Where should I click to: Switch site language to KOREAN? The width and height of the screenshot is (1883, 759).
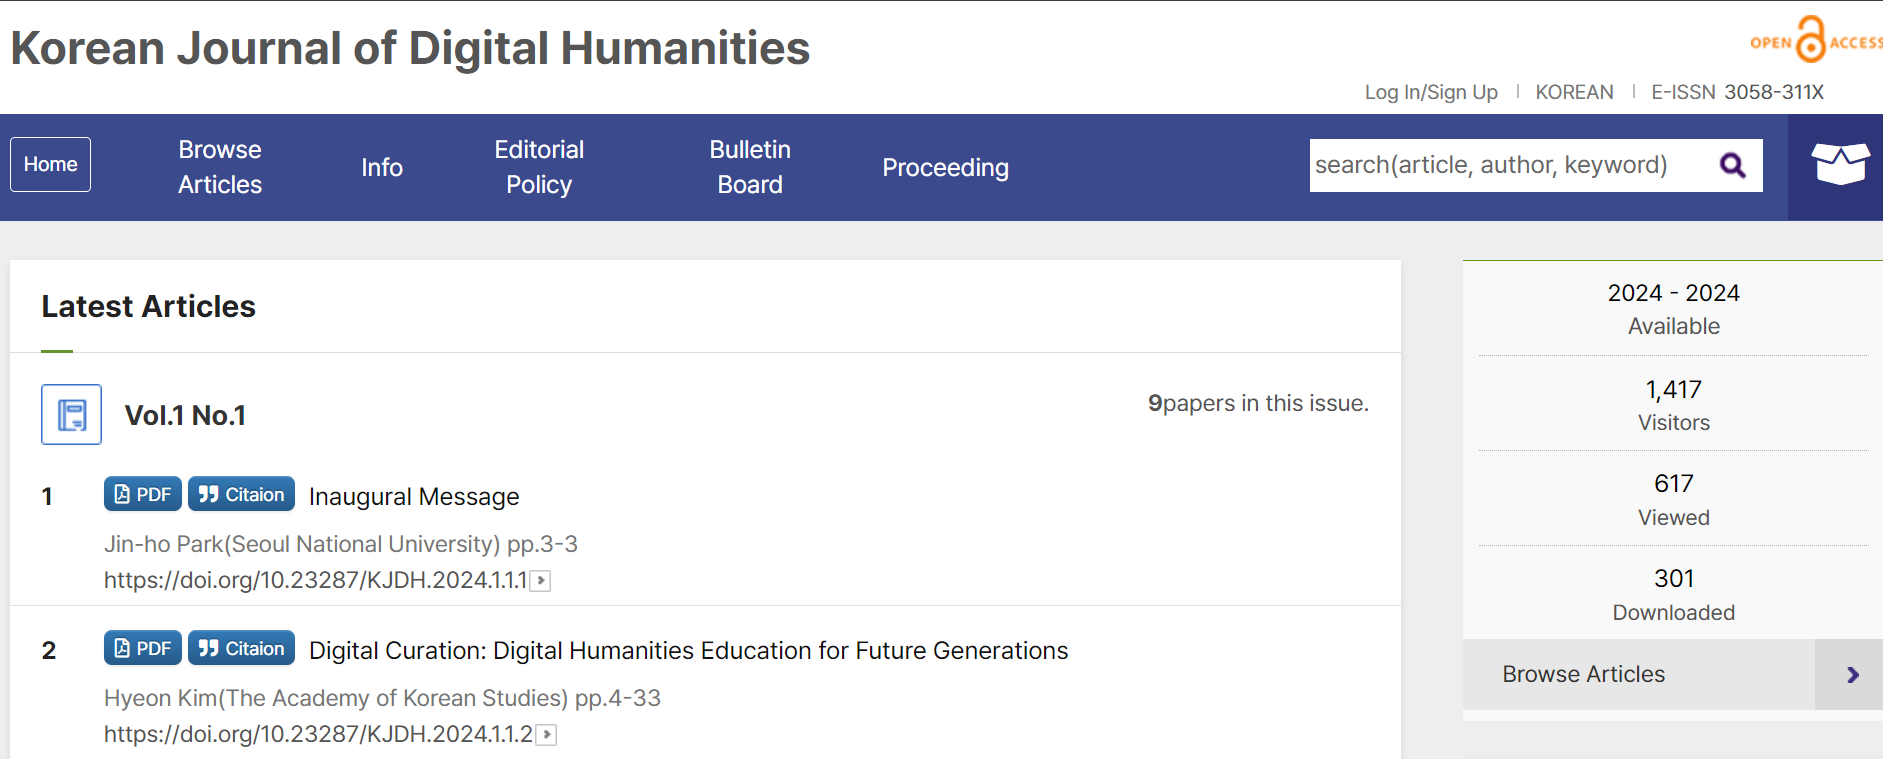(x=1574, y=92)
